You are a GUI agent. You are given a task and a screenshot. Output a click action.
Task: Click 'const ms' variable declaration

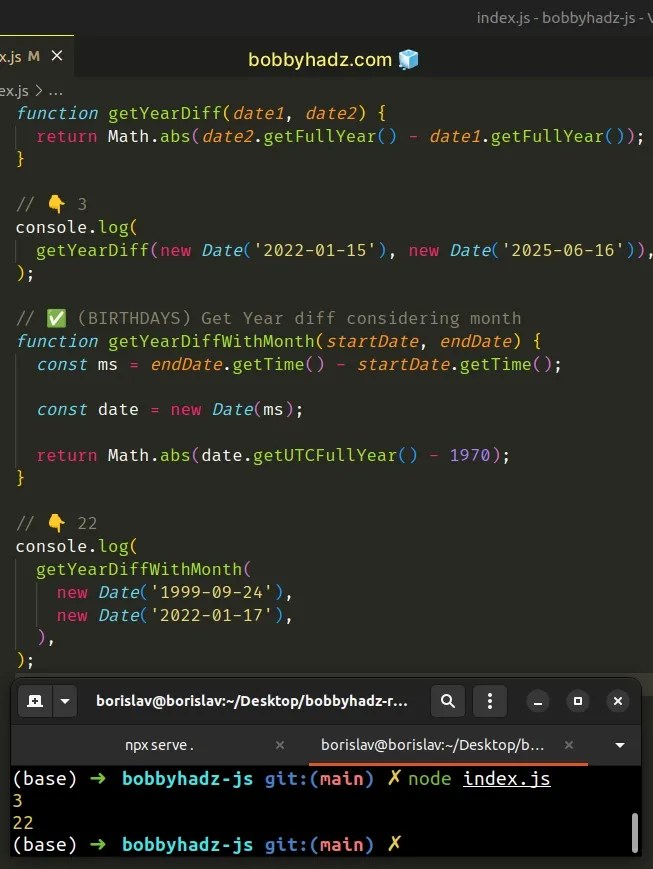[x=77, y=364]
